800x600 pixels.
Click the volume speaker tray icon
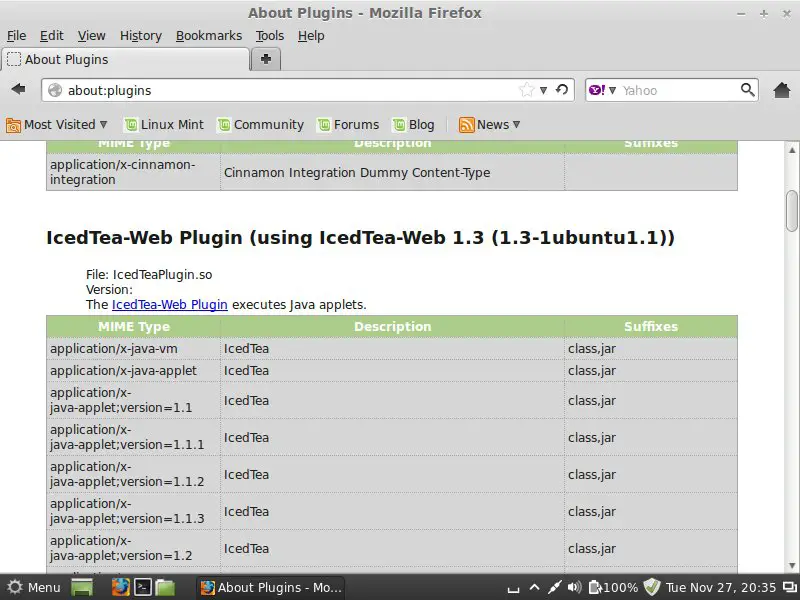[574, 587]
